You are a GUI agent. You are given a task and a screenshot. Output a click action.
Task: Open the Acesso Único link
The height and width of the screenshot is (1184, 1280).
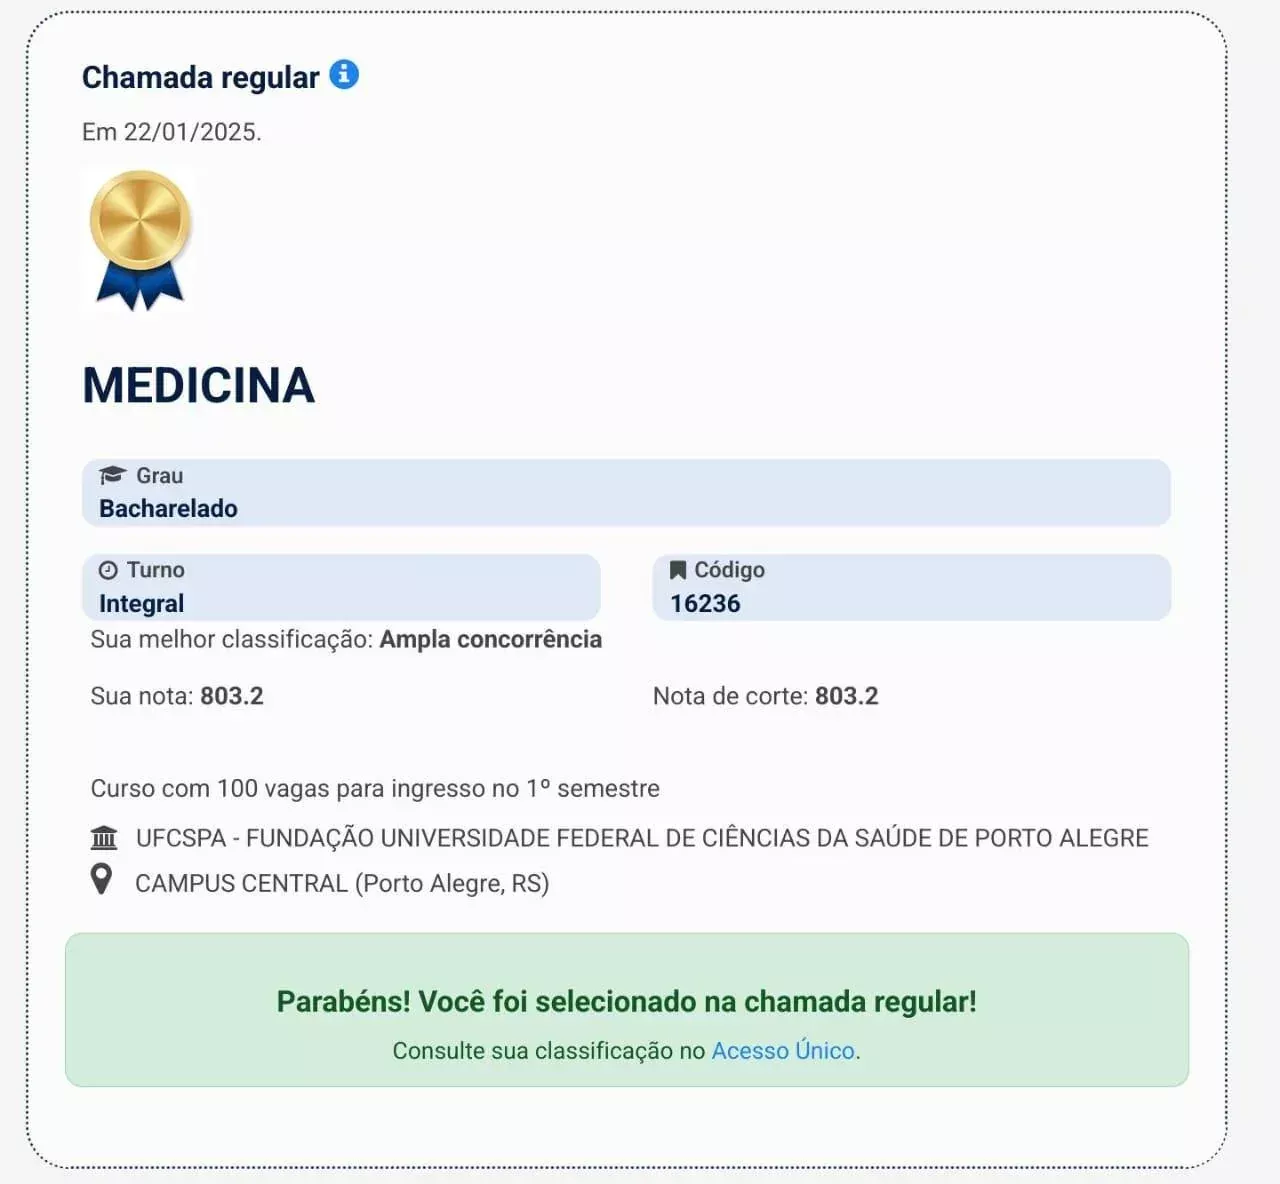coord(783,1051)
